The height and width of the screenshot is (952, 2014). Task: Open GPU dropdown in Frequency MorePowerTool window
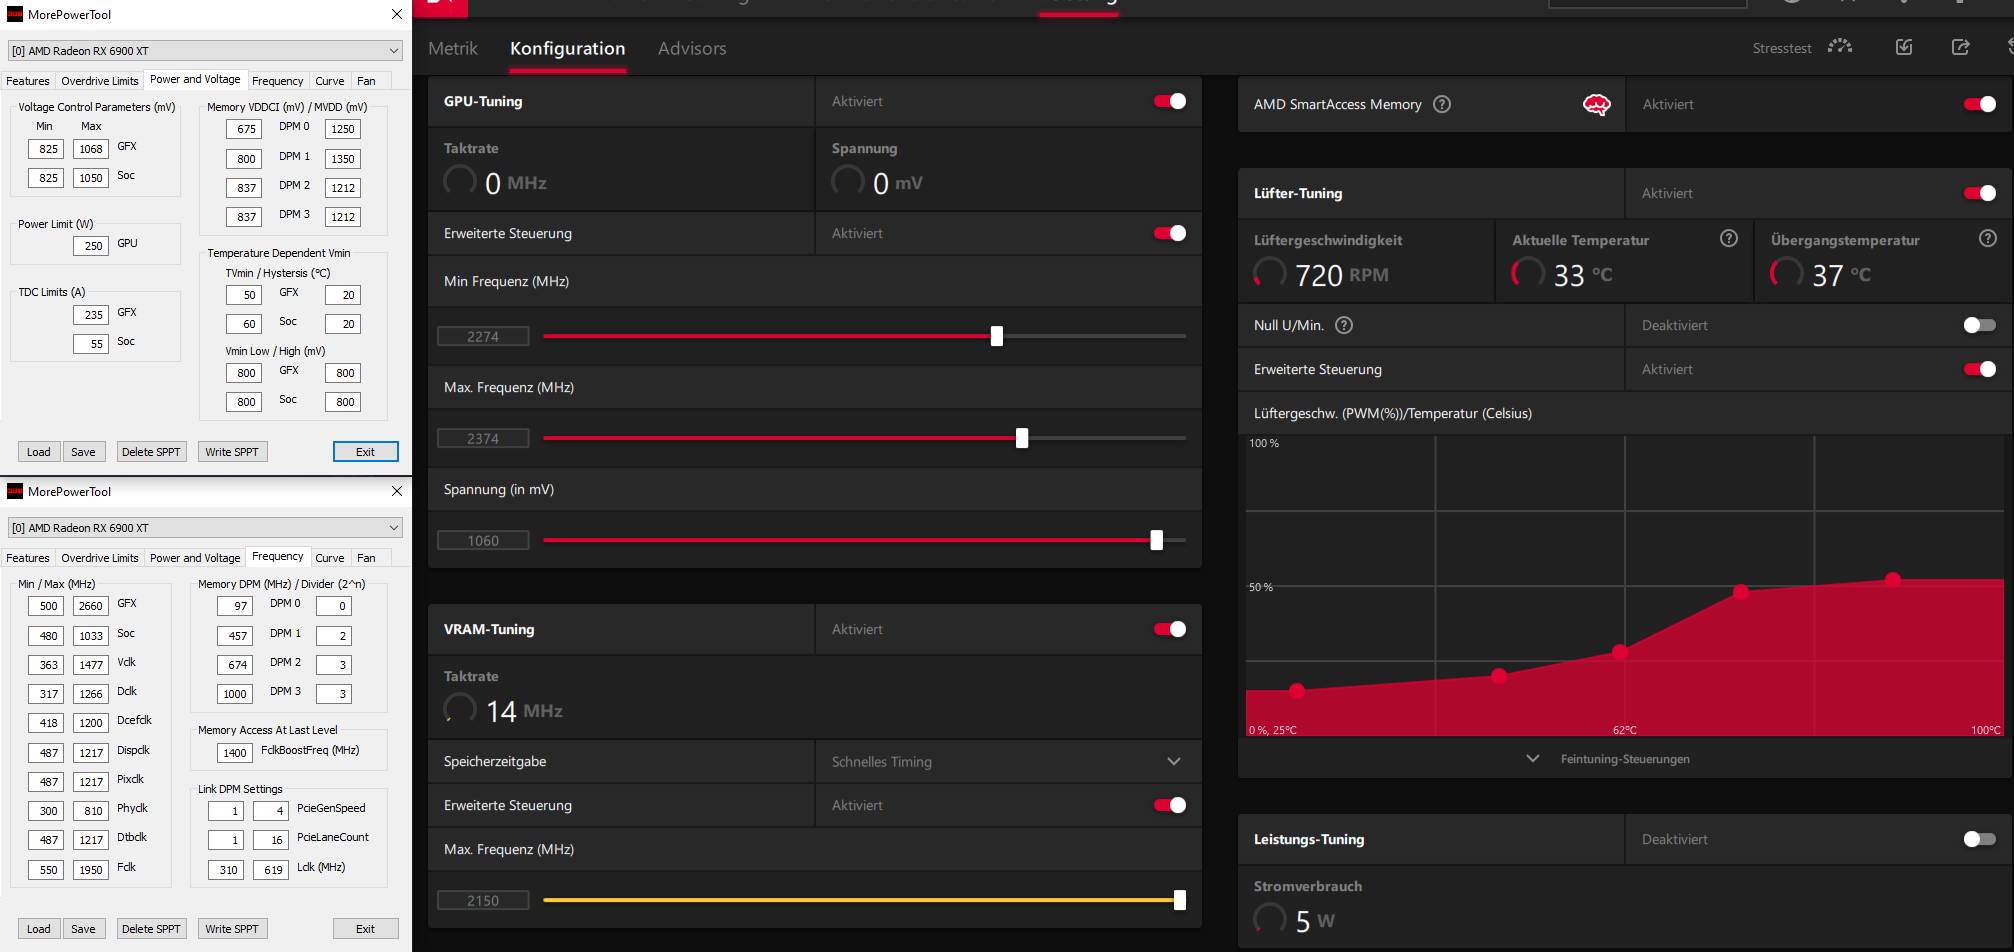click(205, 527)
